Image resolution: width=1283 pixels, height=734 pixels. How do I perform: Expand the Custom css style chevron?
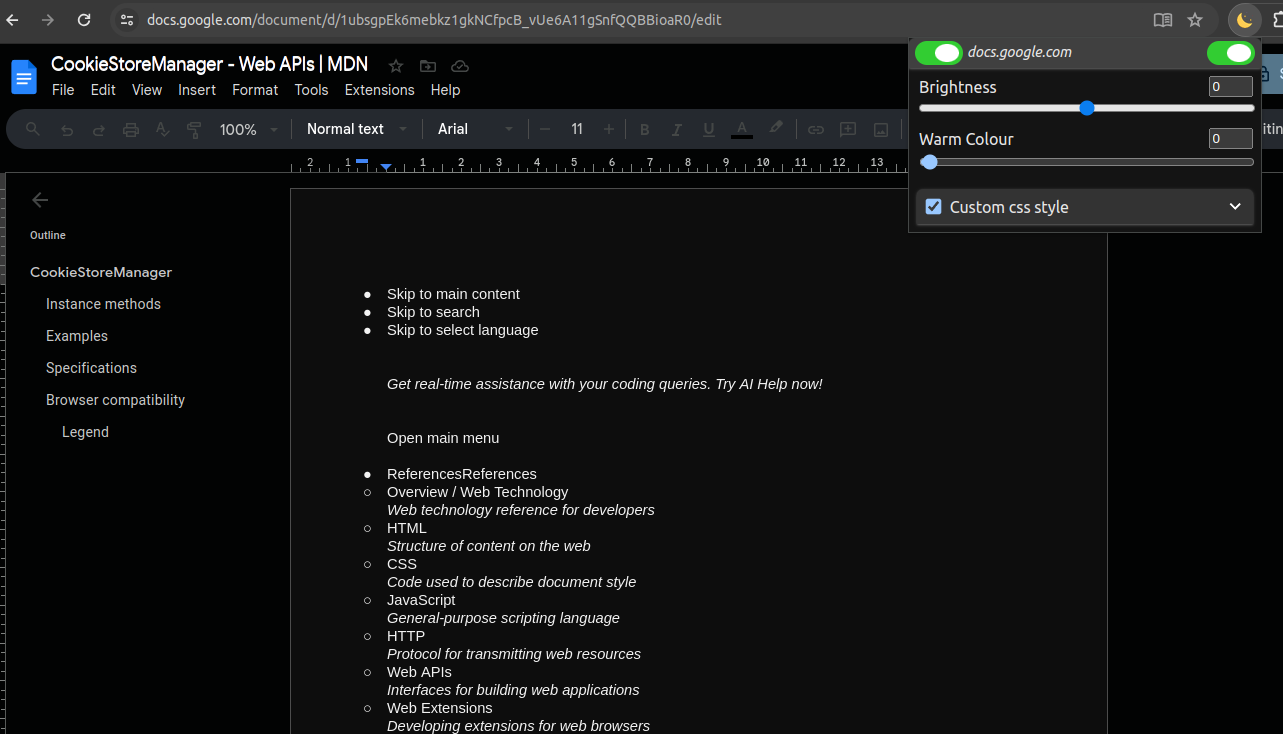pyautogui.click(x=1235, y=207)
